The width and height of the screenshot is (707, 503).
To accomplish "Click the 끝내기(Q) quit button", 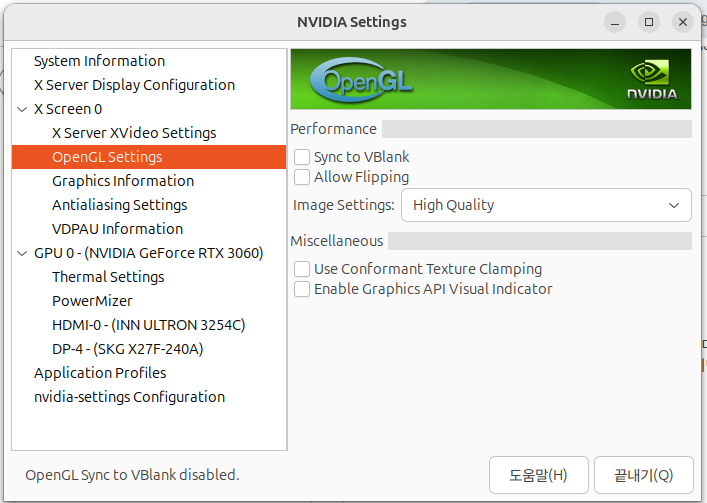I will tap(643, 475).
